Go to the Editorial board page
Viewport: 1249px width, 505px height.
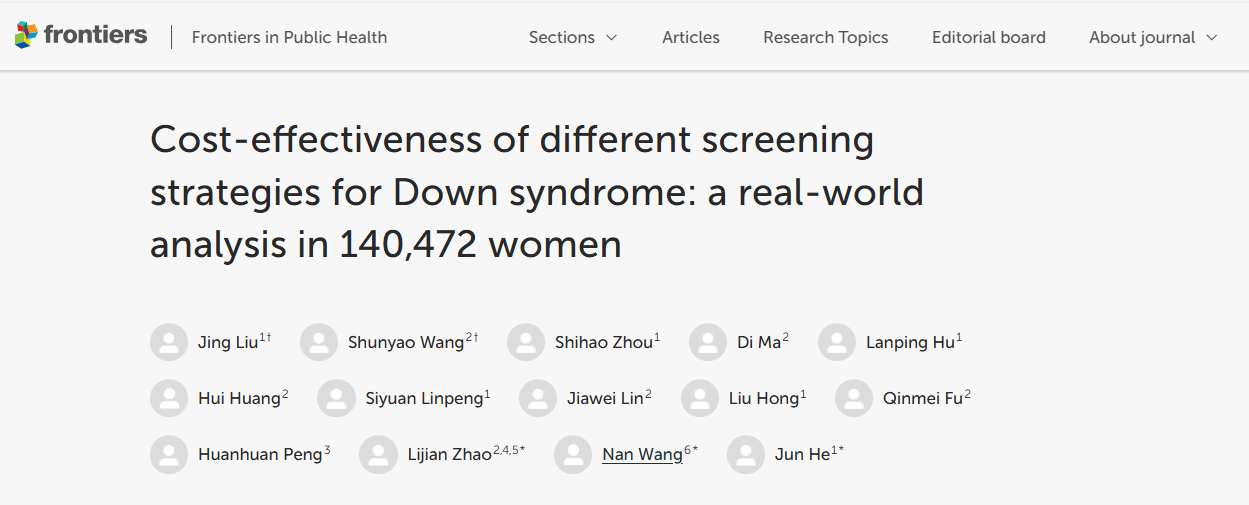pyautogui.click(x=988, y=37)
